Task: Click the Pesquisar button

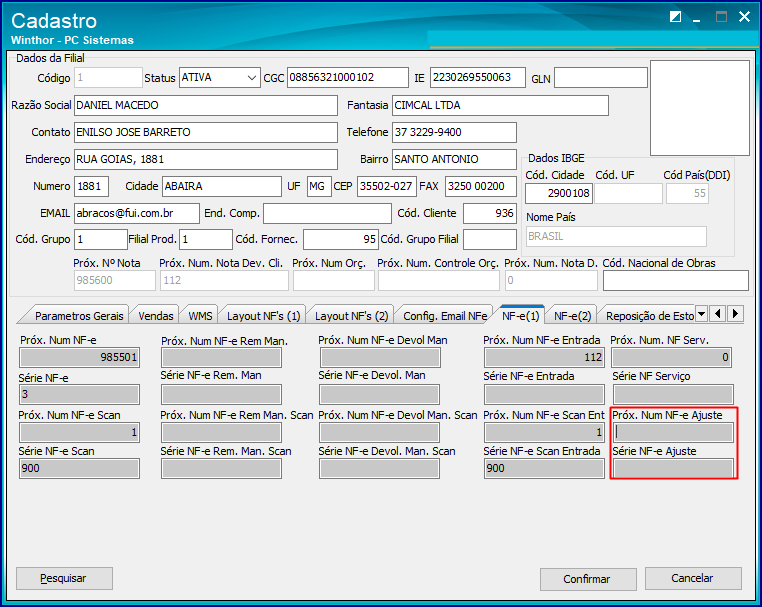Action: pos(64,578)
